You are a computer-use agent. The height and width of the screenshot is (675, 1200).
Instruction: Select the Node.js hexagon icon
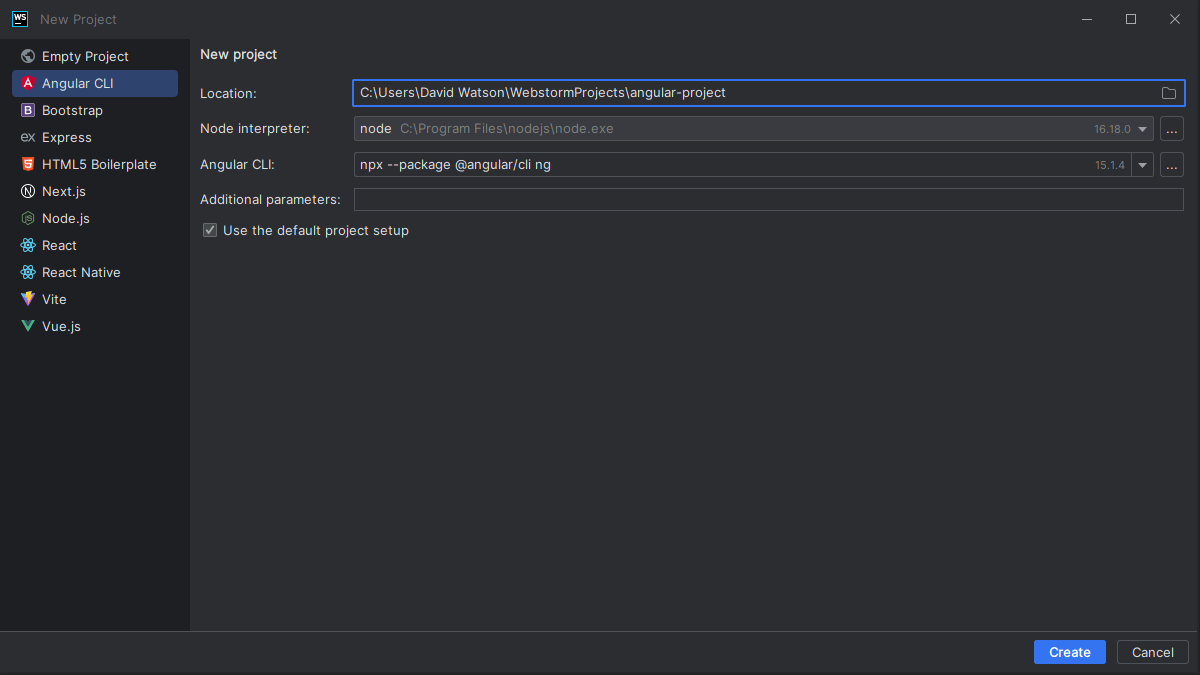coord(27,218)
